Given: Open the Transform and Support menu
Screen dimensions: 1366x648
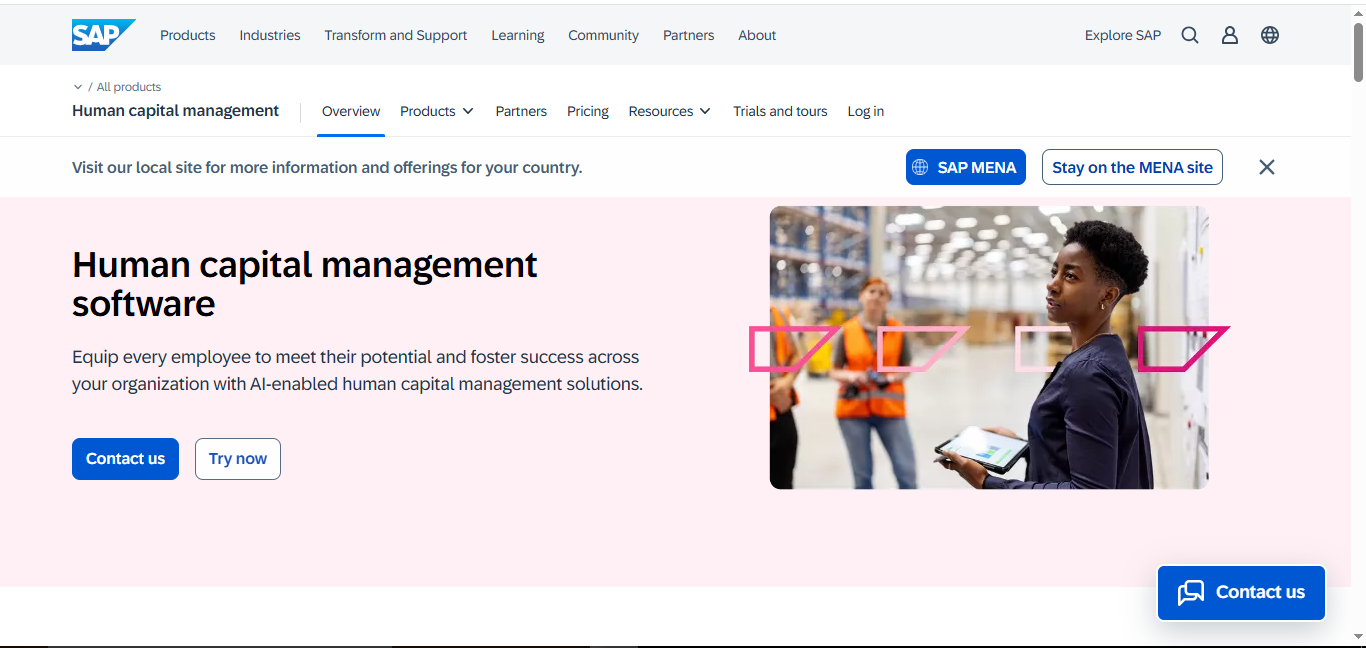Looking at the screenshot, I should click(395, 35).
